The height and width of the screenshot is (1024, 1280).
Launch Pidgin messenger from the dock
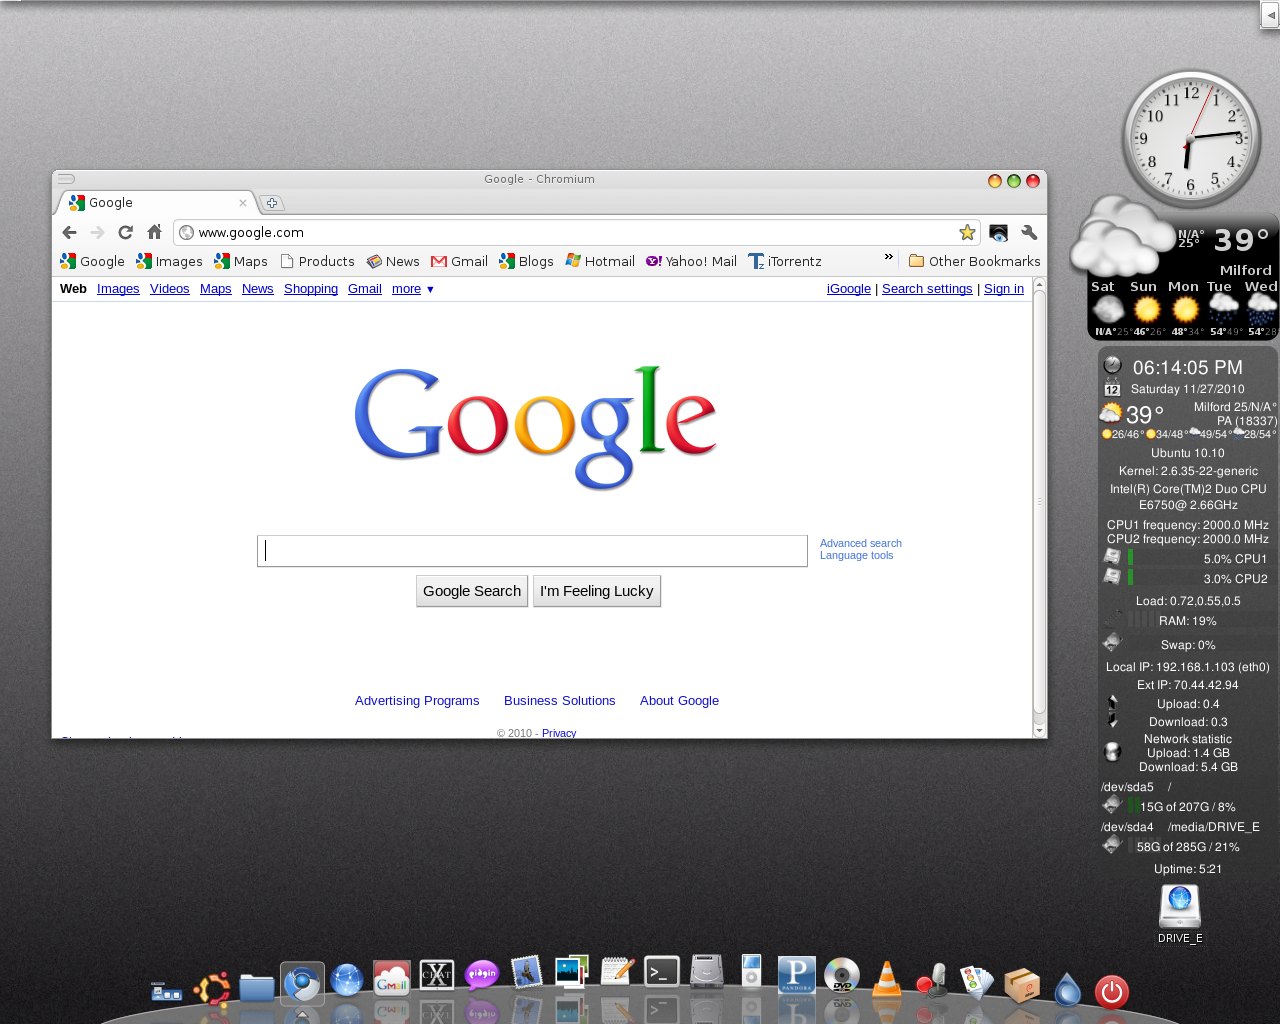pyautogui.click(x=482, y=974)
